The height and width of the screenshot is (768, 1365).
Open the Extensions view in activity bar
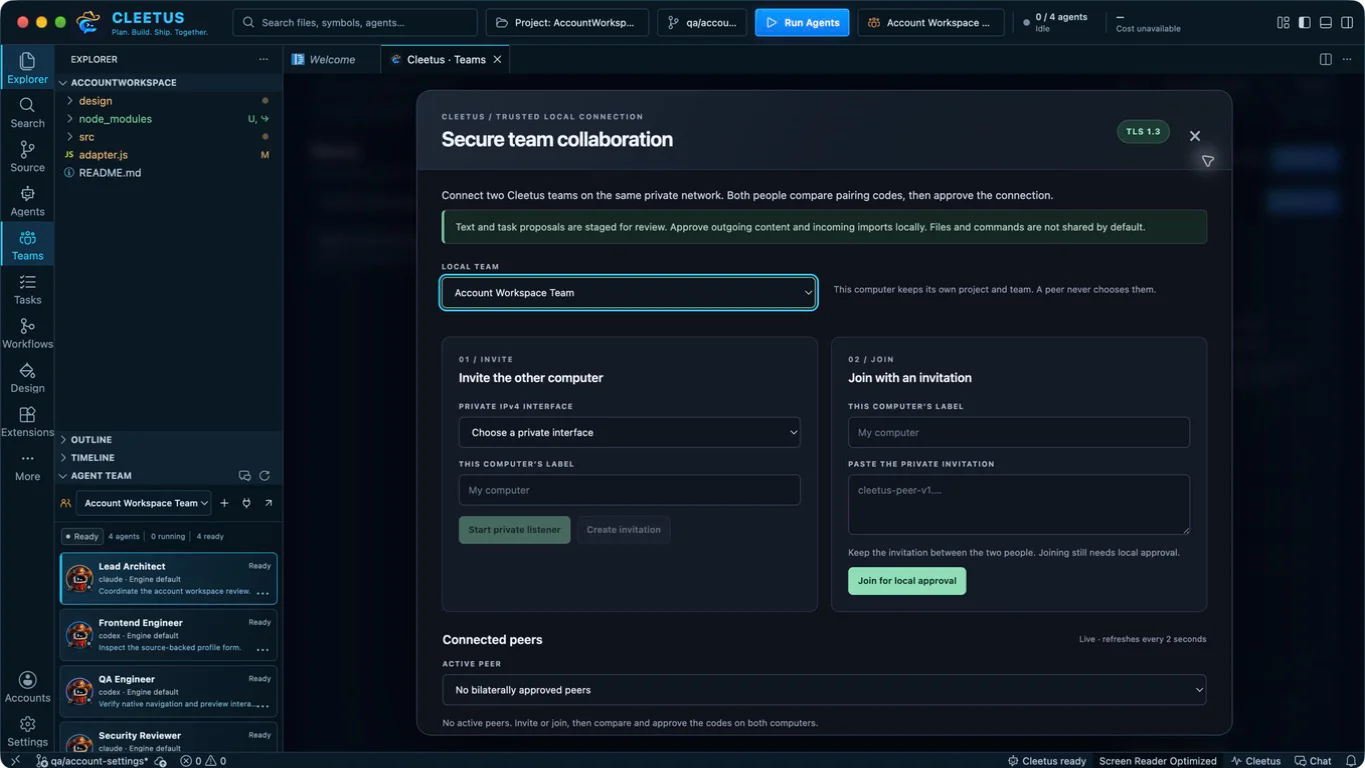27,420
